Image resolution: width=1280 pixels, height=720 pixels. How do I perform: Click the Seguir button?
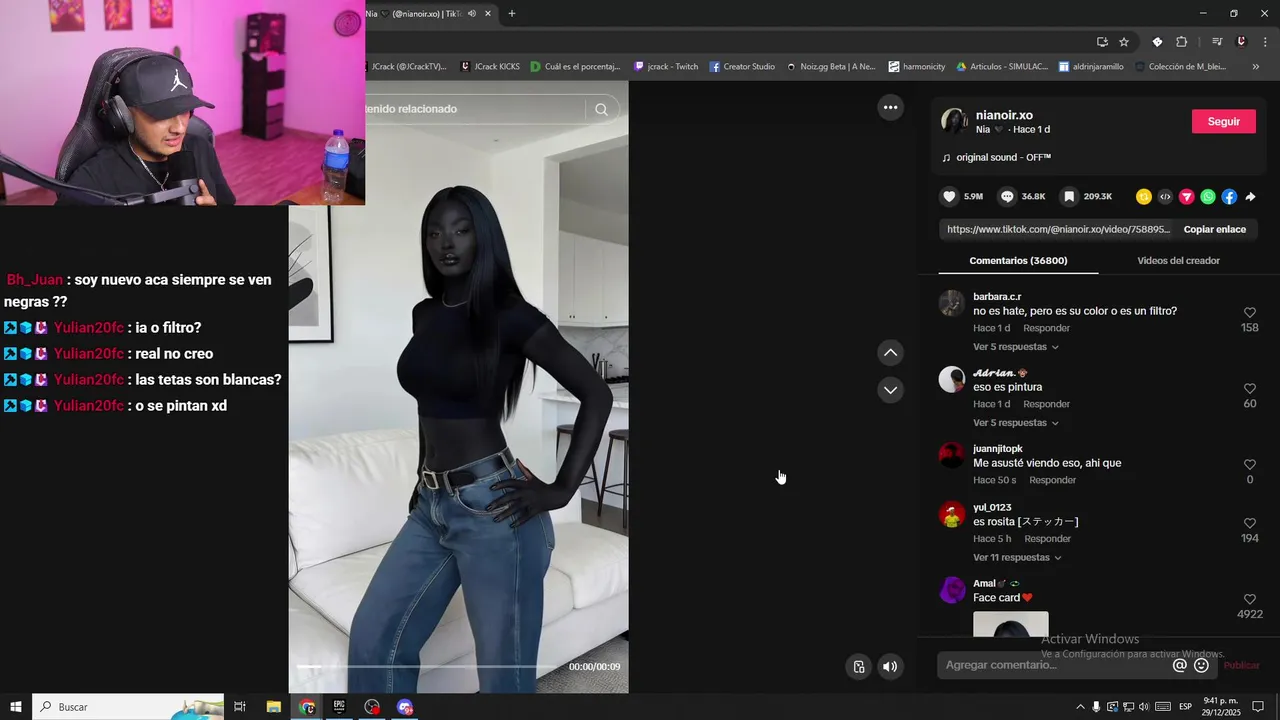click(x=1223, y=122)
